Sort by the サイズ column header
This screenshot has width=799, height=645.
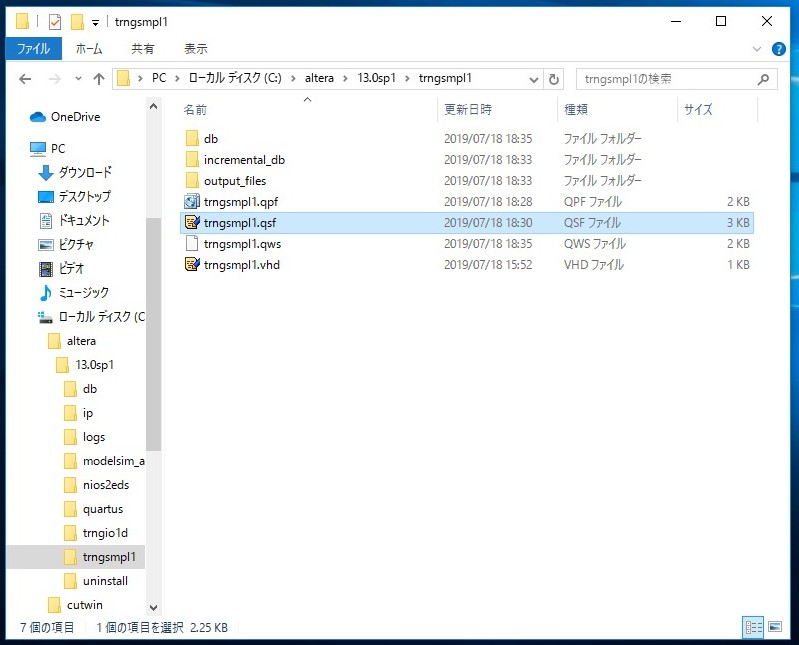coord(717,110)
